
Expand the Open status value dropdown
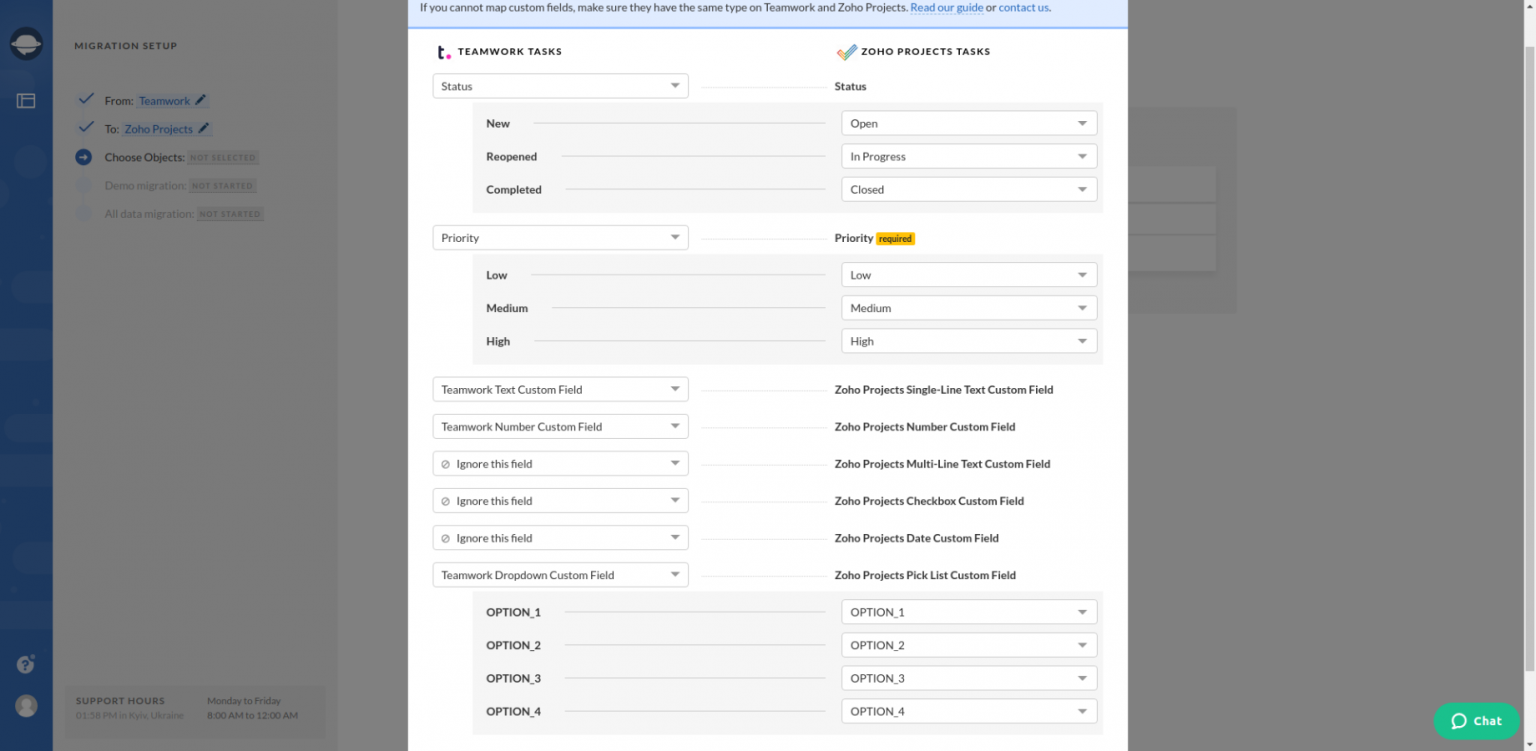coord(968,124)
